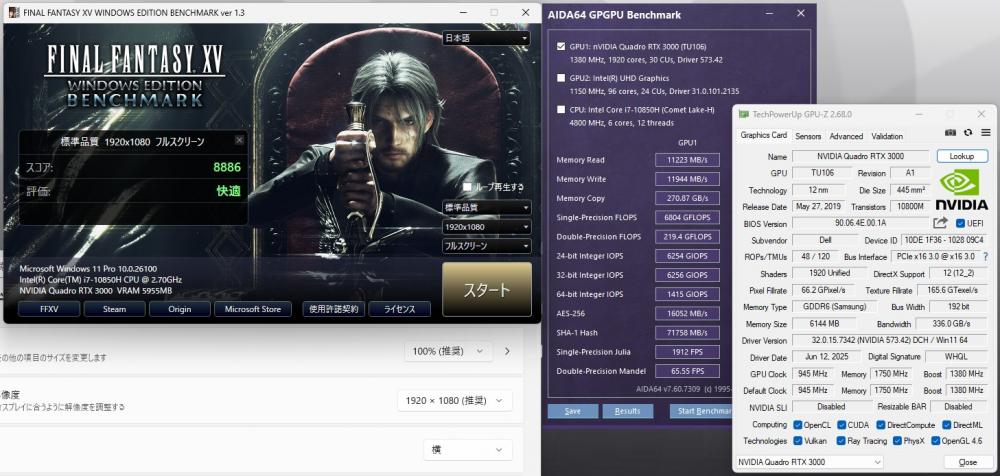Toggle the OpenCL computing checkbox
This screenshot has width=1000, height=476.
797,425
